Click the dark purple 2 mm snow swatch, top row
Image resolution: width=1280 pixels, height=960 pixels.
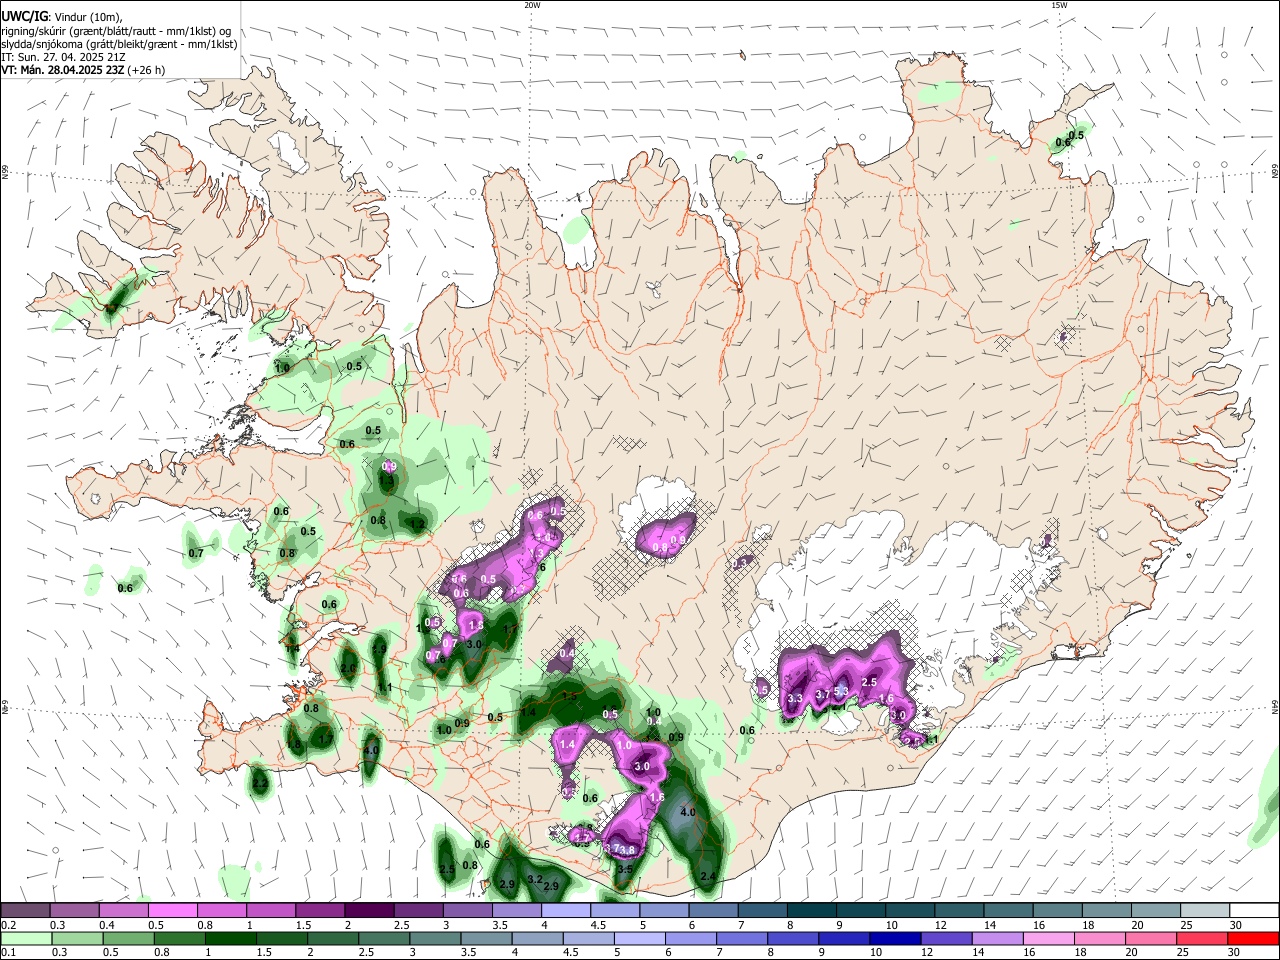368,910
